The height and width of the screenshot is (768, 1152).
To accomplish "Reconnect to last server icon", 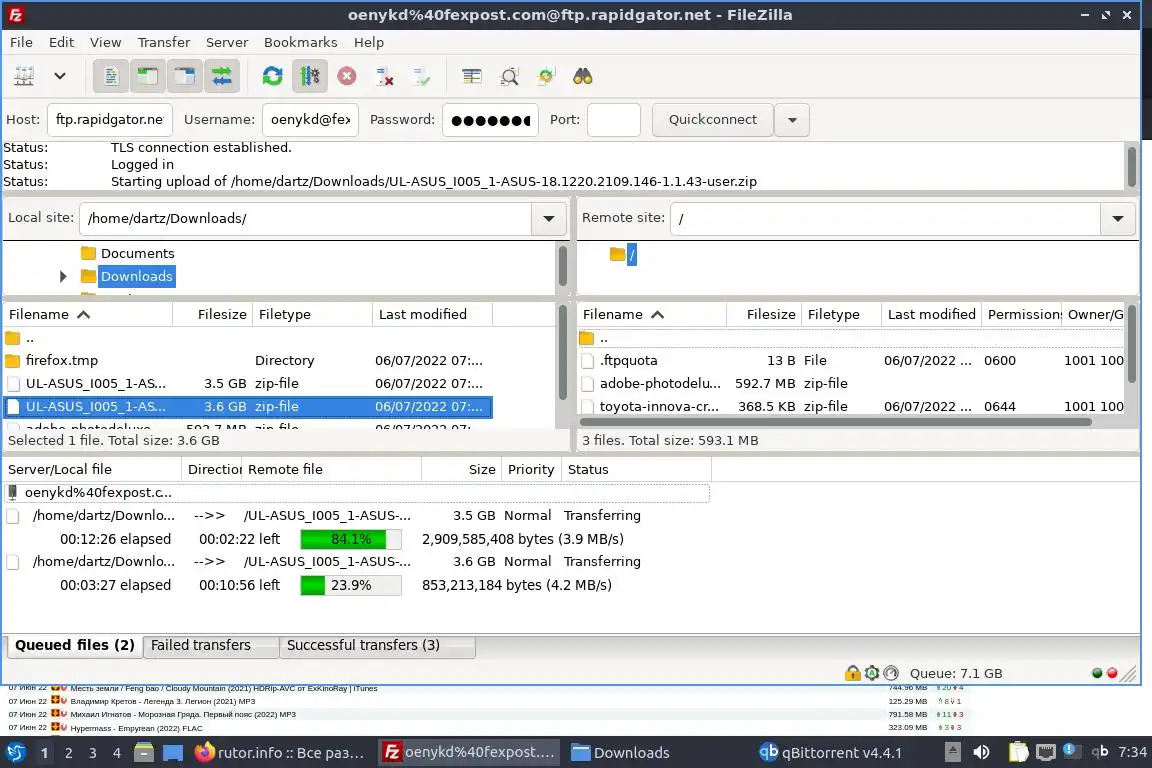I will point(422,76).
